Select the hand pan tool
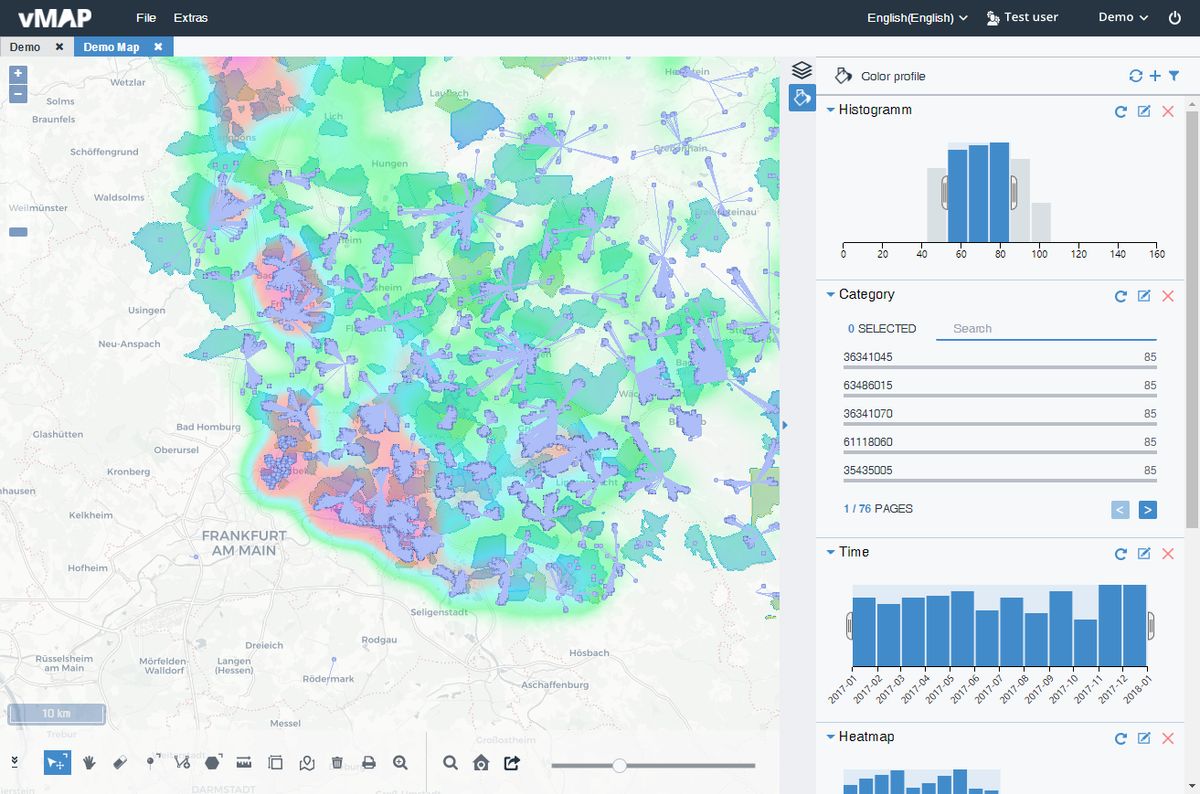1200x794 pixels. 89,762
